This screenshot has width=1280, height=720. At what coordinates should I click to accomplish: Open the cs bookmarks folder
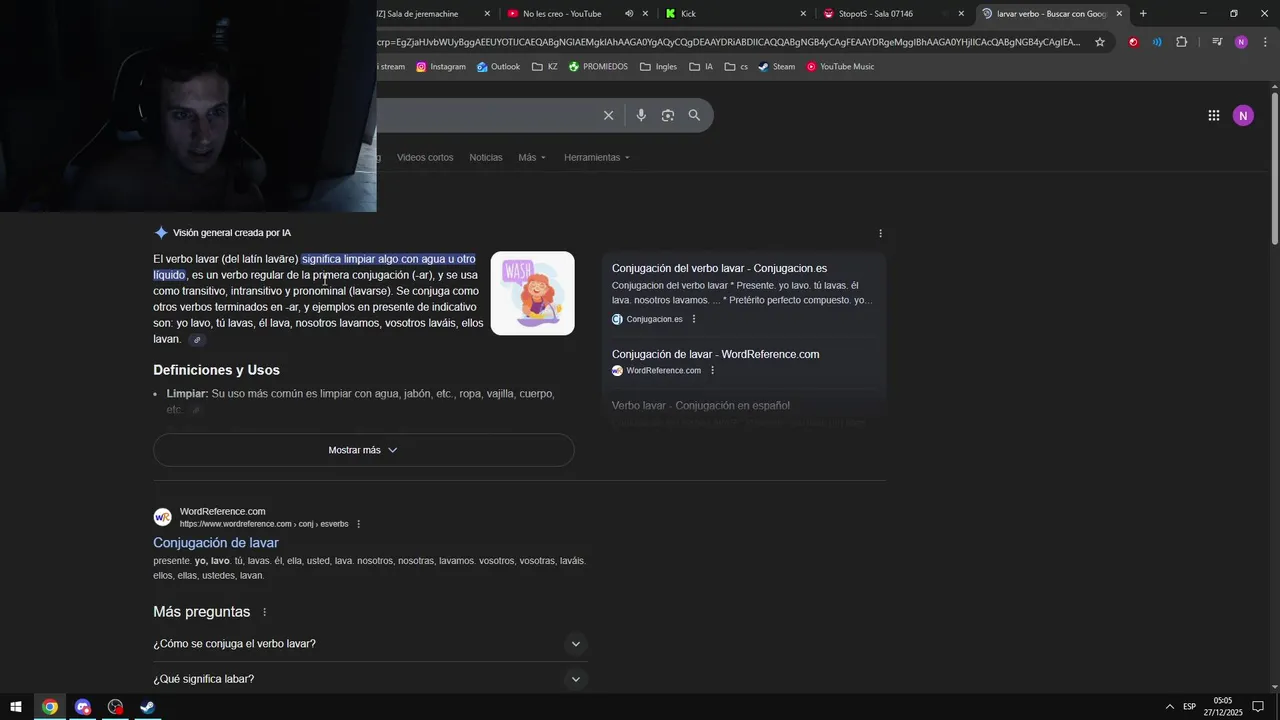736,67
